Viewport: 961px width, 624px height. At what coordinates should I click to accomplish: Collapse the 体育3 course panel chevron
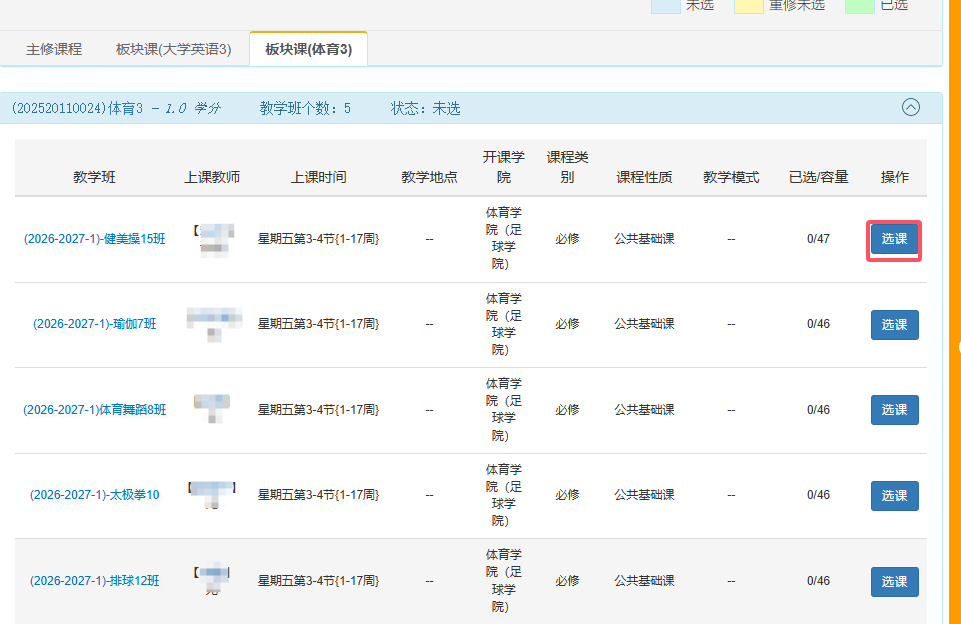pyautogui.click(x=911, y=107)
